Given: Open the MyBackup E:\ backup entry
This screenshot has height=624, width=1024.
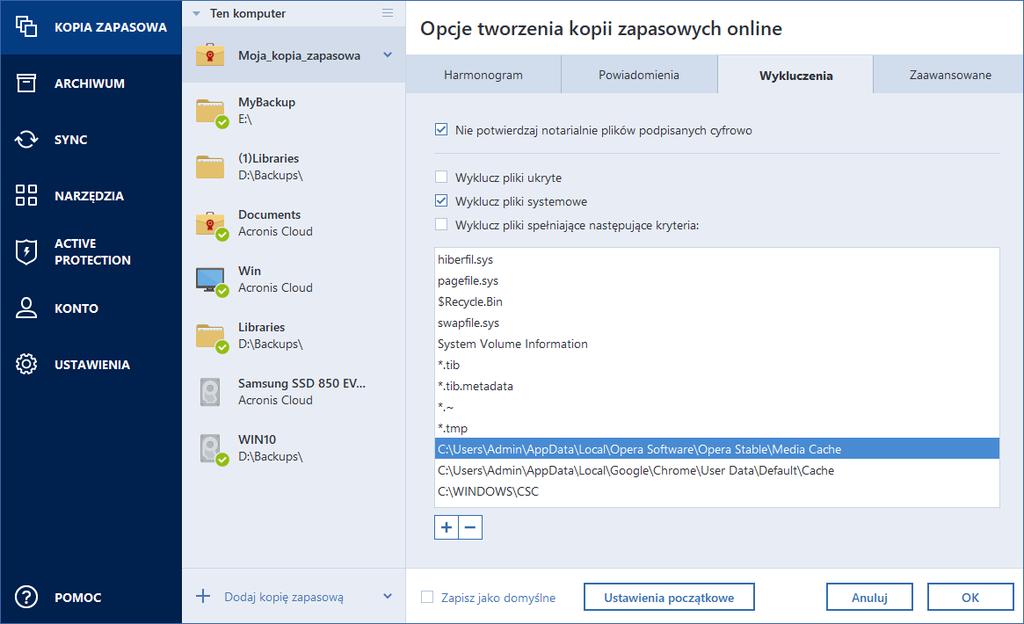Looking at the screenshot, I should 294,111.
